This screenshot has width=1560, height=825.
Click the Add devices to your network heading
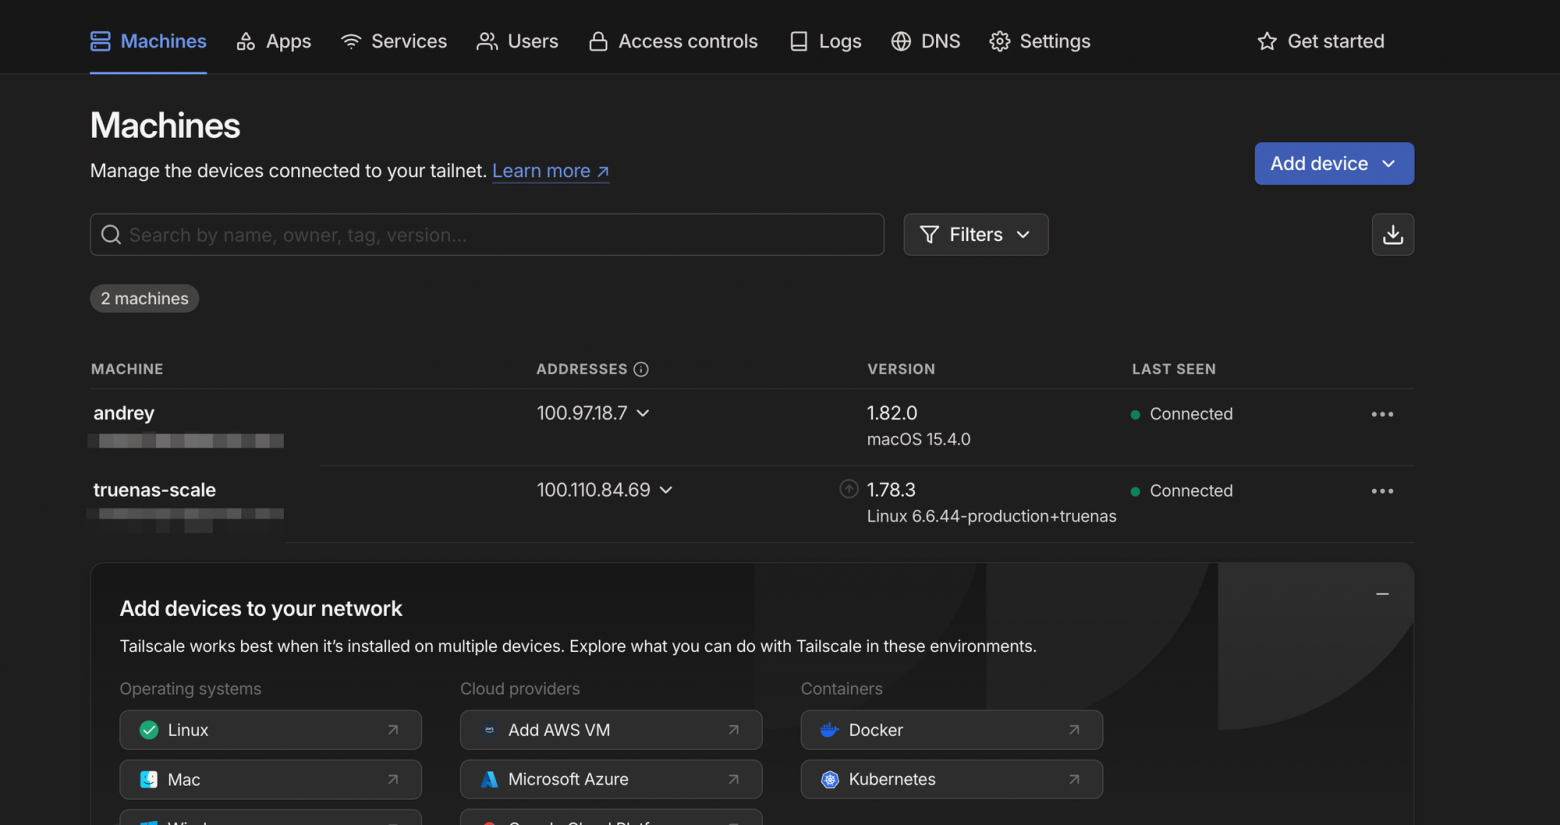pyautogui.click(x=261, y=608)
